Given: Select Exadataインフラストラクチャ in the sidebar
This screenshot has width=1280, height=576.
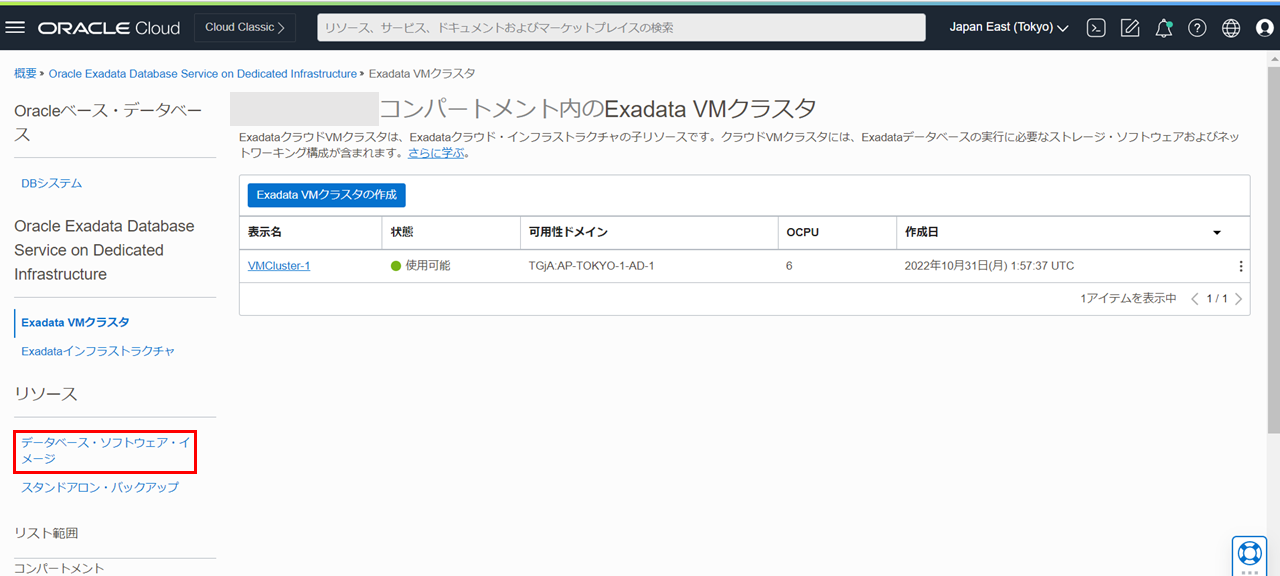Looking at the screenshot, I should point(98,351).
